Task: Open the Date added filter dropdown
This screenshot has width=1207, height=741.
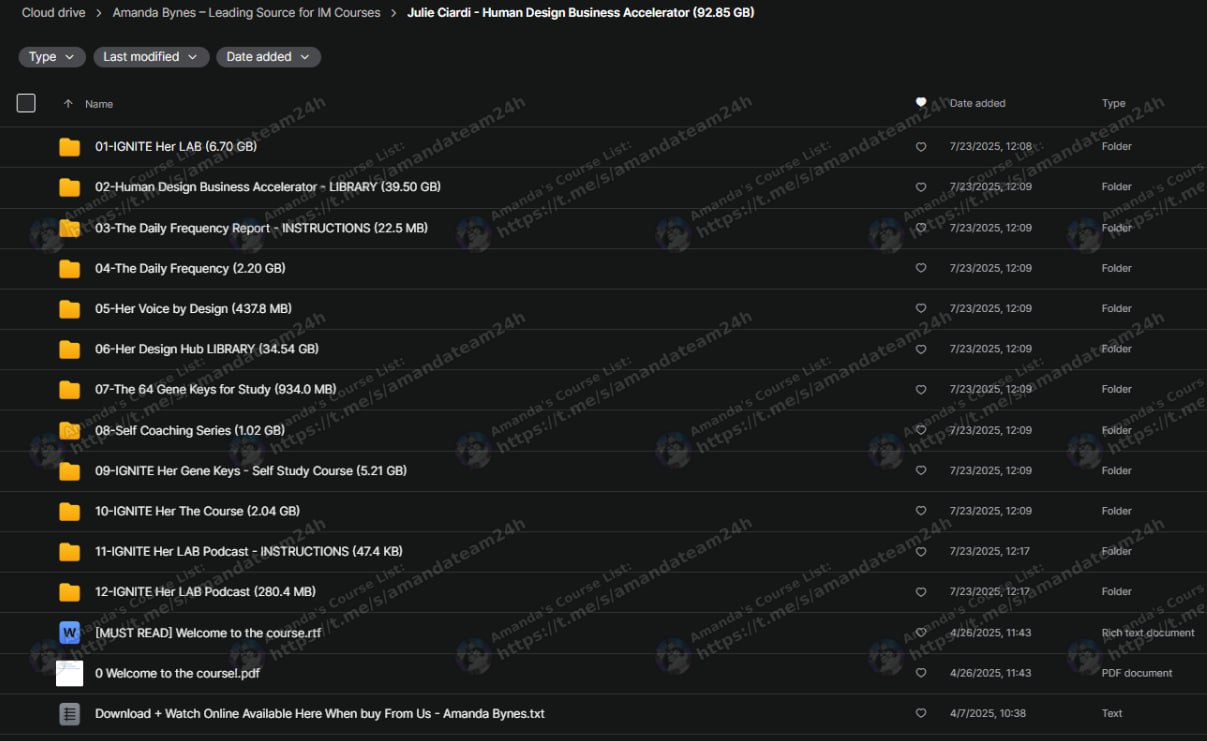Action: (x=268, y=57)
